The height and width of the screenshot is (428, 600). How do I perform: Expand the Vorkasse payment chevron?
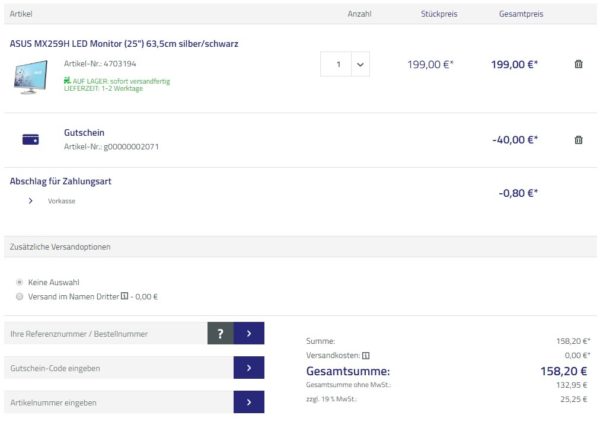(x=31, y=200)
